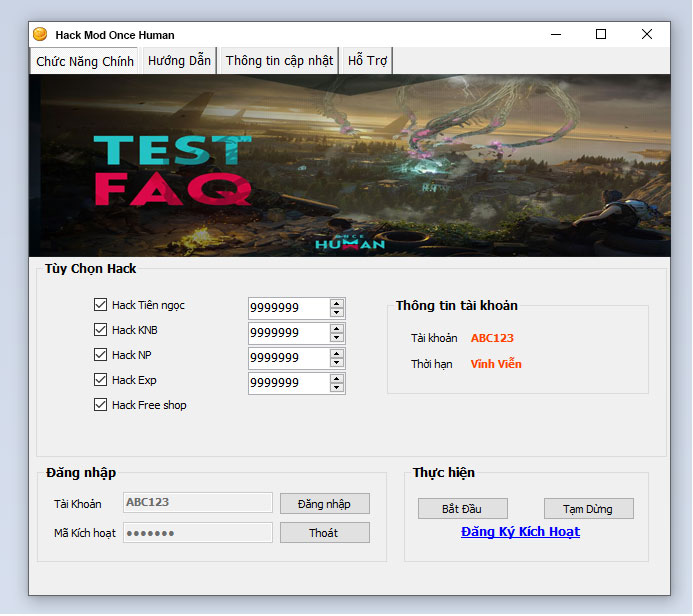Screen dimensions: 693x616
Task: Uncheck the Hack Tiên ngọc checkbox
Action: (x=100, y=304)
